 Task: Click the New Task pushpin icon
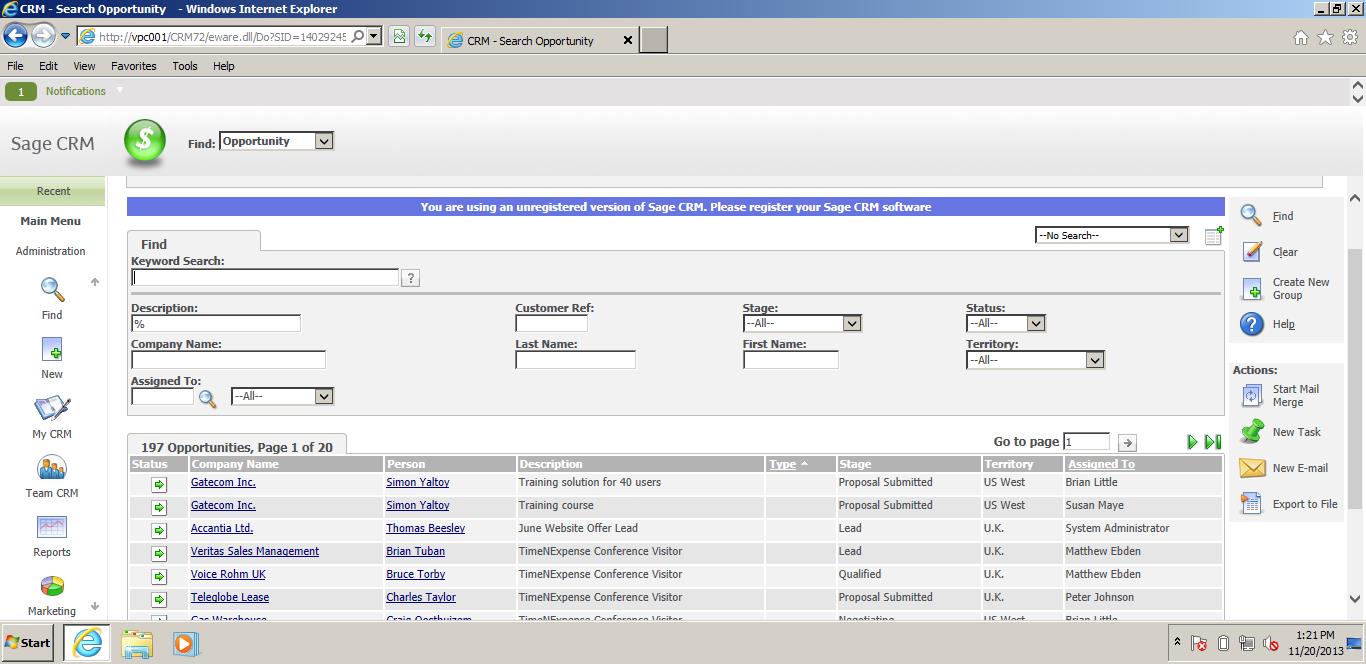point(1252,432)
